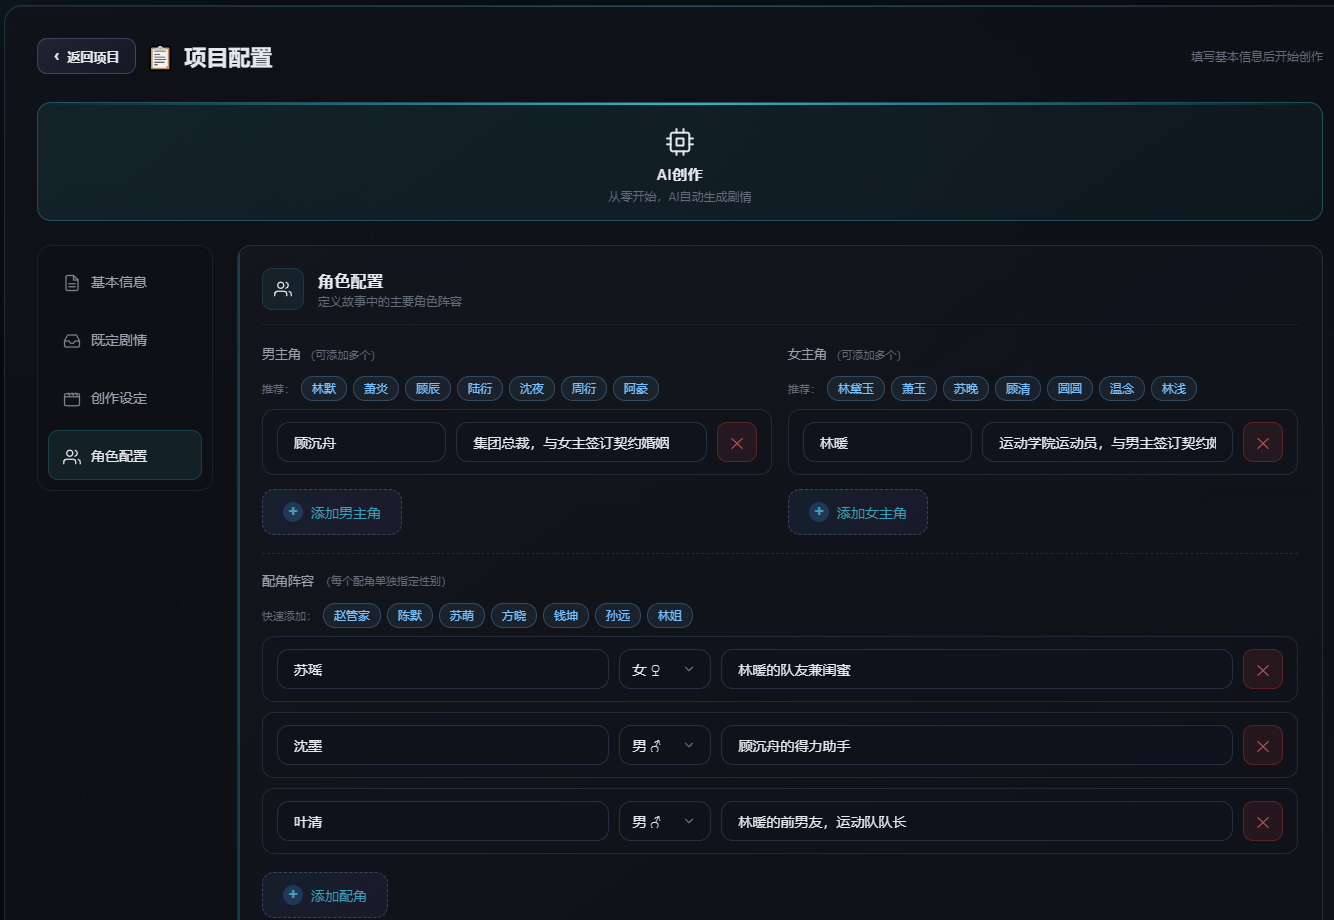Image resolution: width=1334 pixels, height=920 pixels.
Task: Quick-add supporting role 林姐
Action: point(670,615)
